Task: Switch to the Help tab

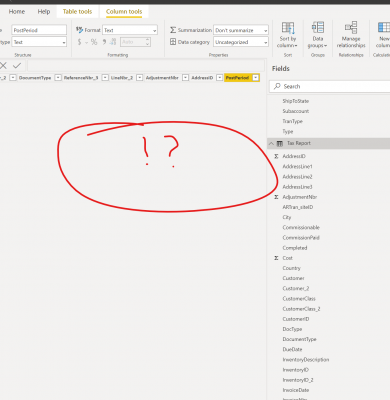Action: point(44,12)
